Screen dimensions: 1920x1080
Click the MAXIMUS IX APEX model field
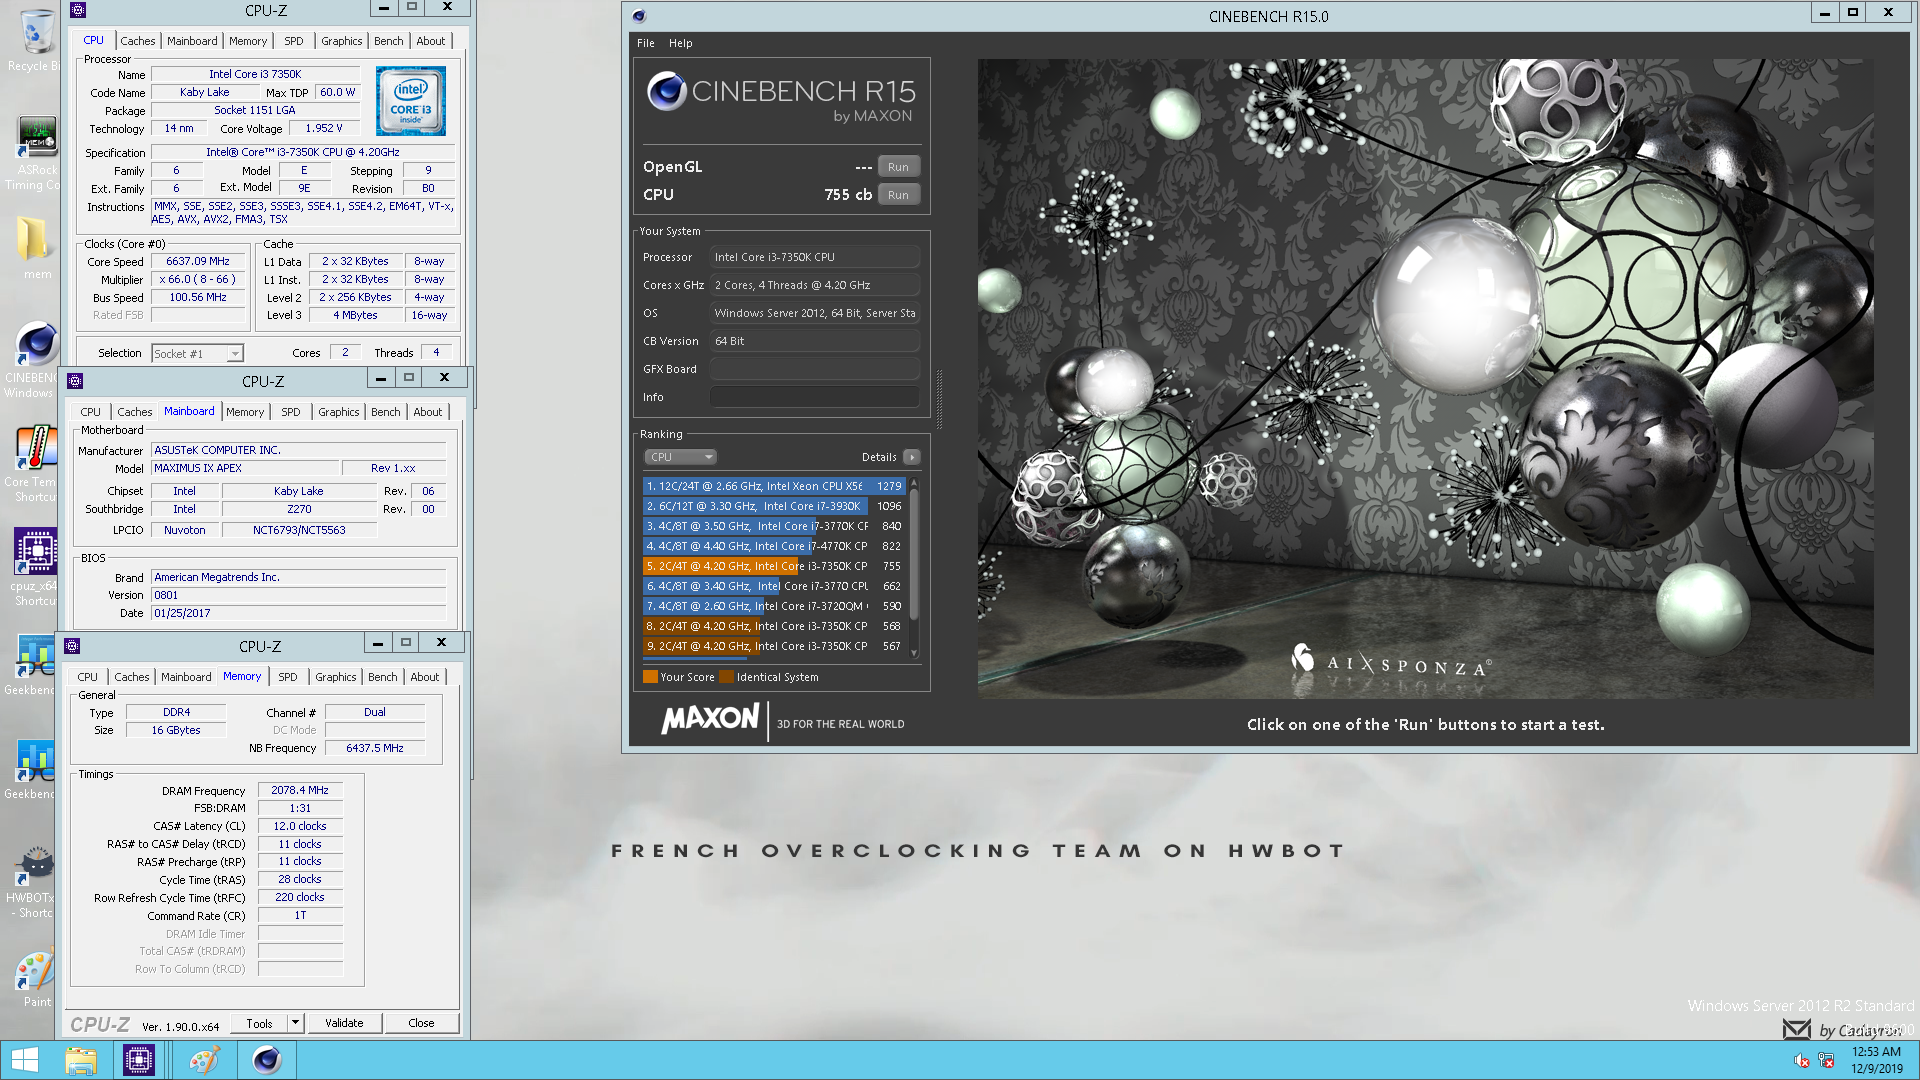(x=244, y=468)
